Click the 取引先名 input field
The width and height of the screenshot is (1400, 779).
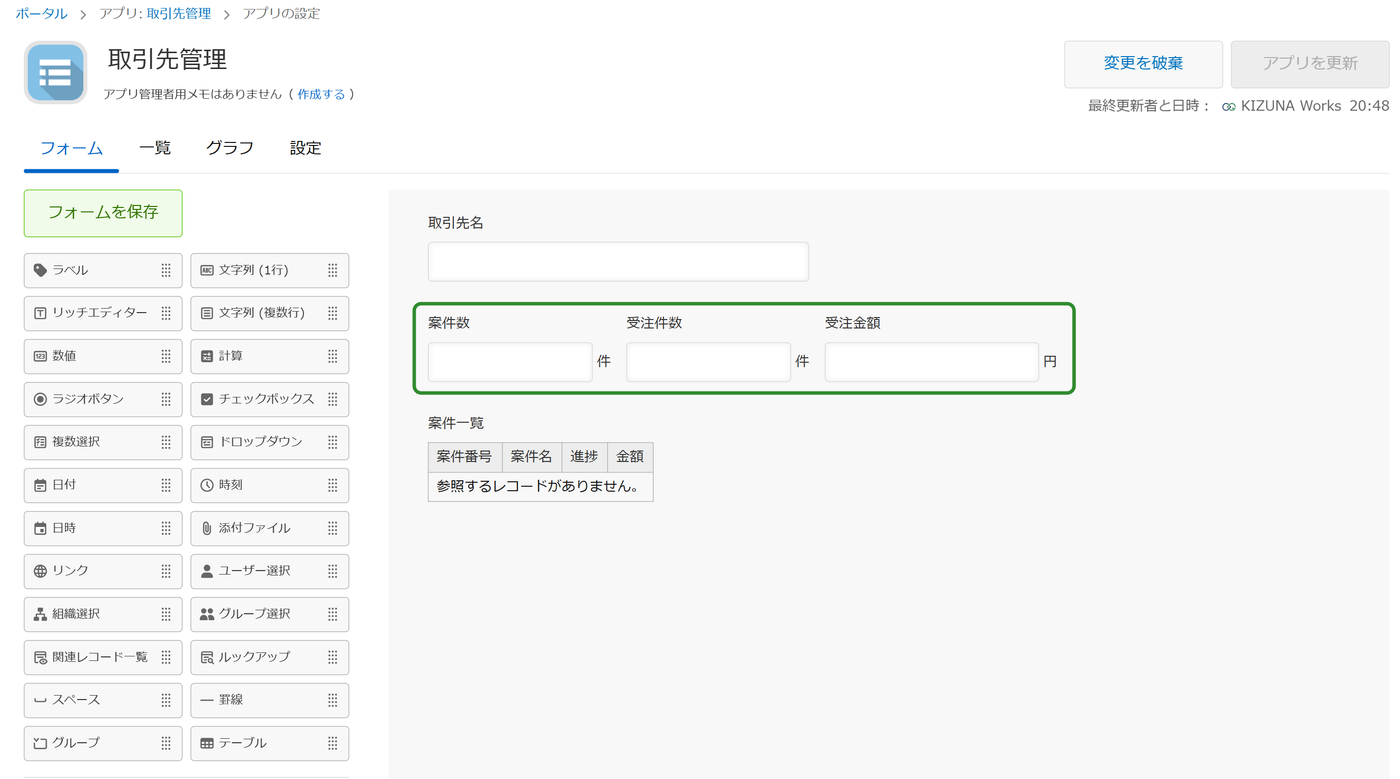pyautogui.click(x=618, y=262)
